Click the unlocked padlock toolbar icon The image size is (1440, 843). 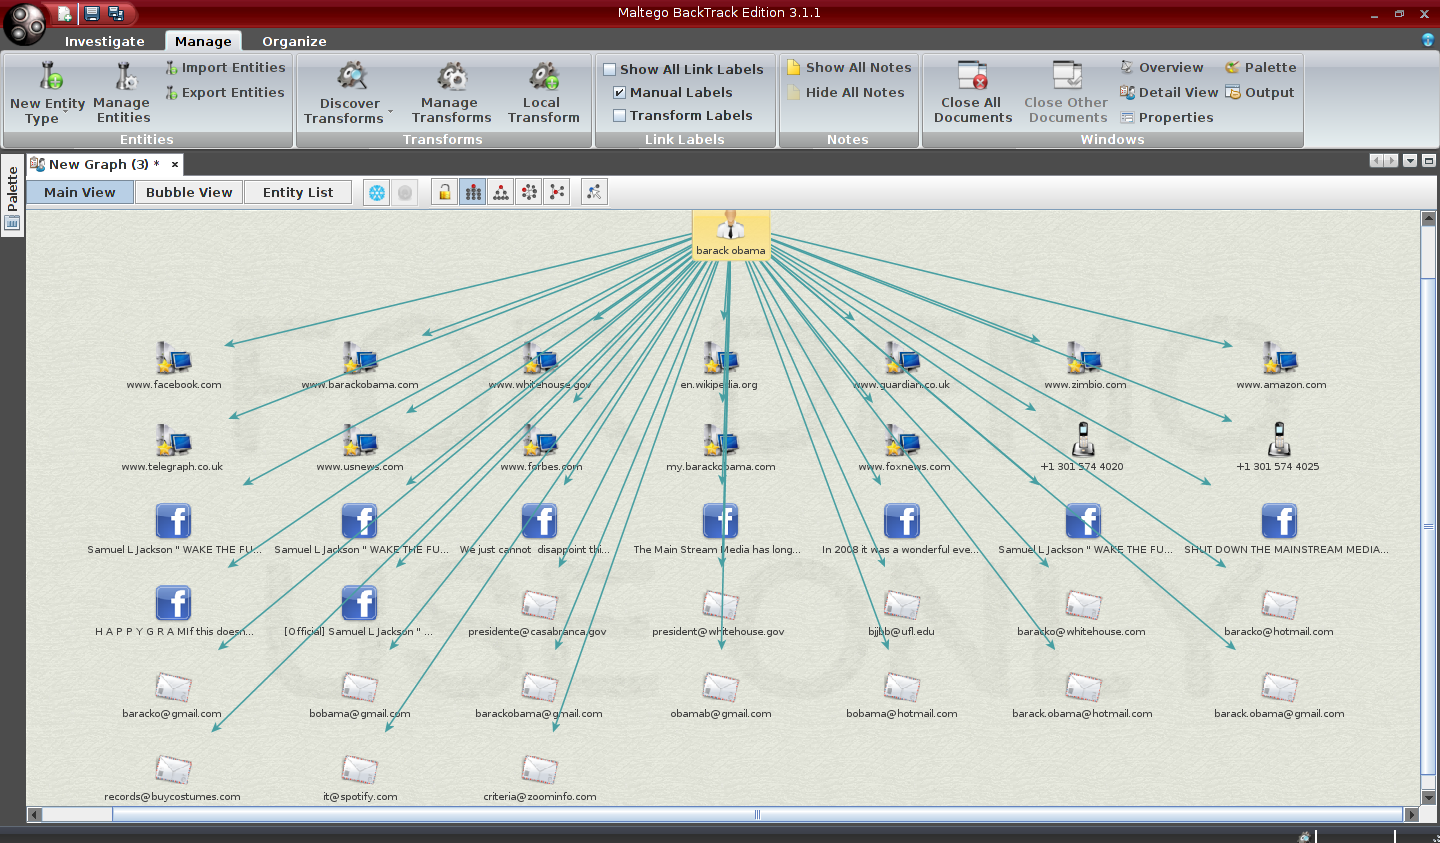[x=445, y=193]
